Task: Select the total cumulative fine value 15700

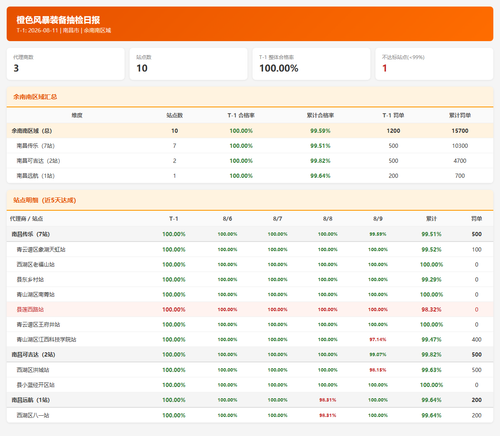Action: pyautogui.click(x=460, y=131)
